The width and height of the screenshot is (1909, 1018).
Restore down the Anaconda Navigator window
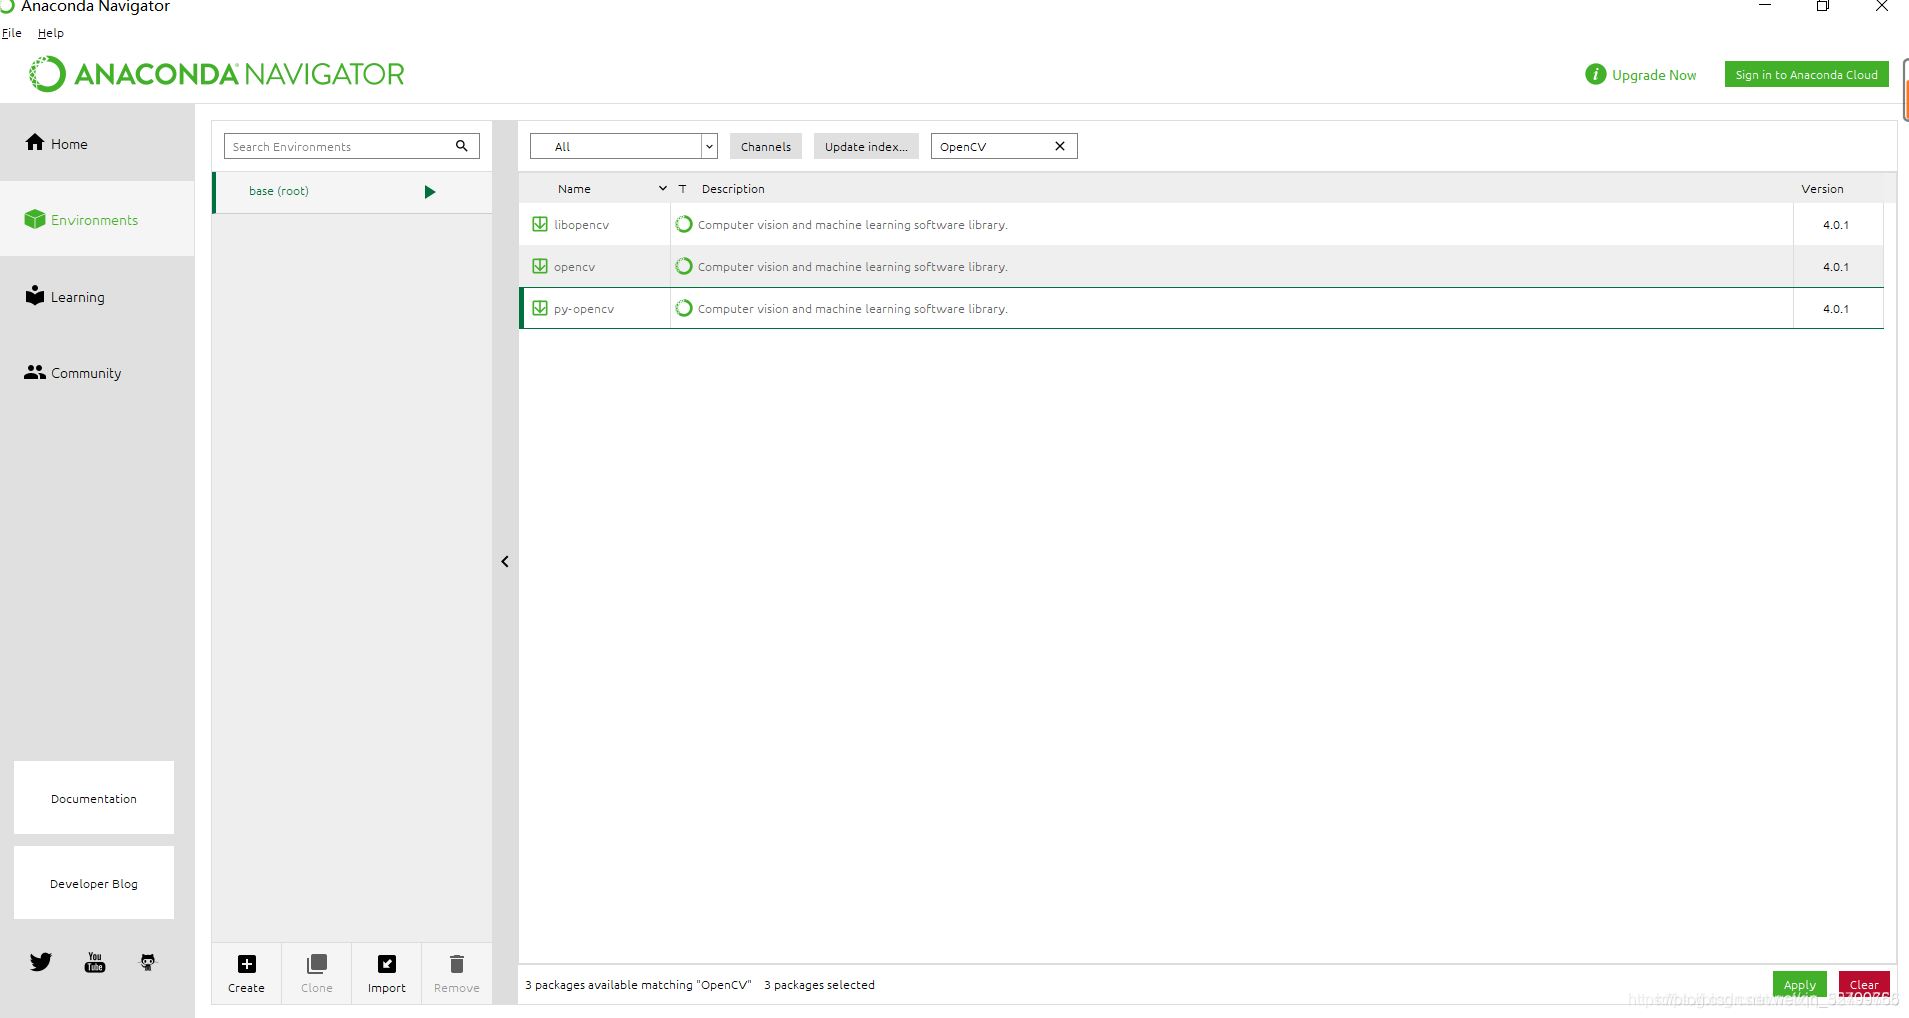[1823, 6]
